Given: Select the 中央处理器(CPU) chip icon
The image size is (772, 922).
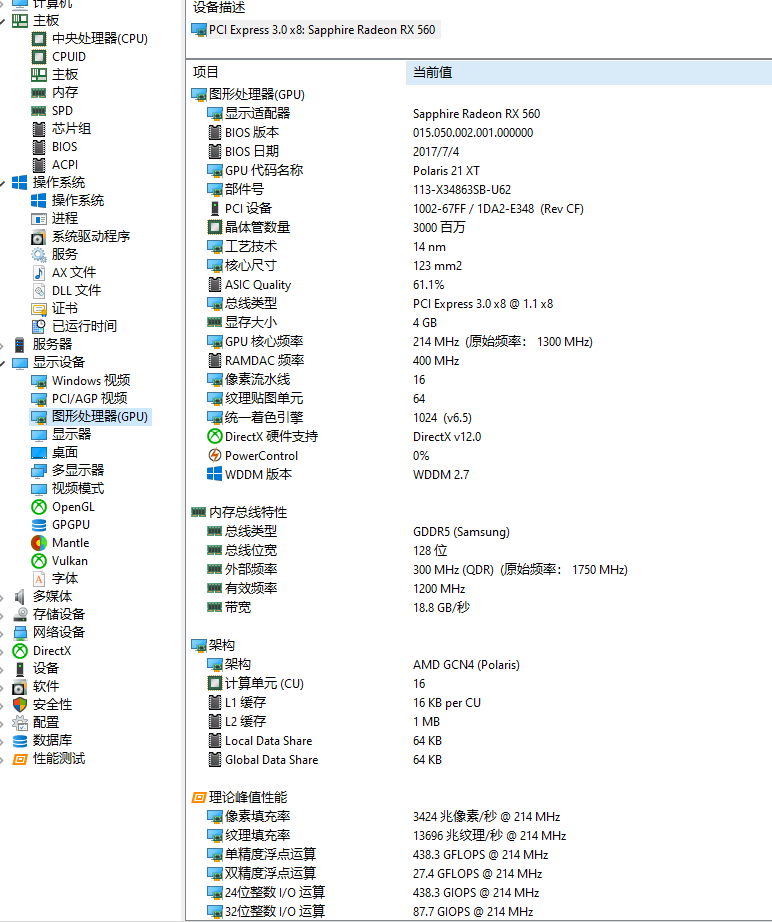Looking at the screenshot, I should tap(39, 39).
